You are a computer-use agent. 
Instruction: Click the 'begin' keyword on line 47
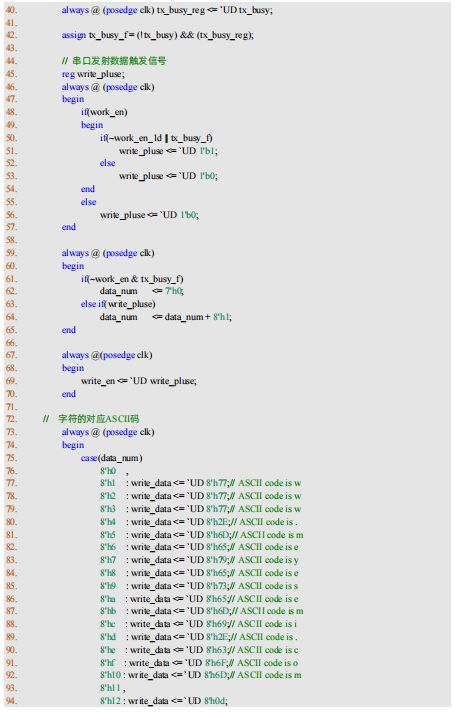(73, 100)
